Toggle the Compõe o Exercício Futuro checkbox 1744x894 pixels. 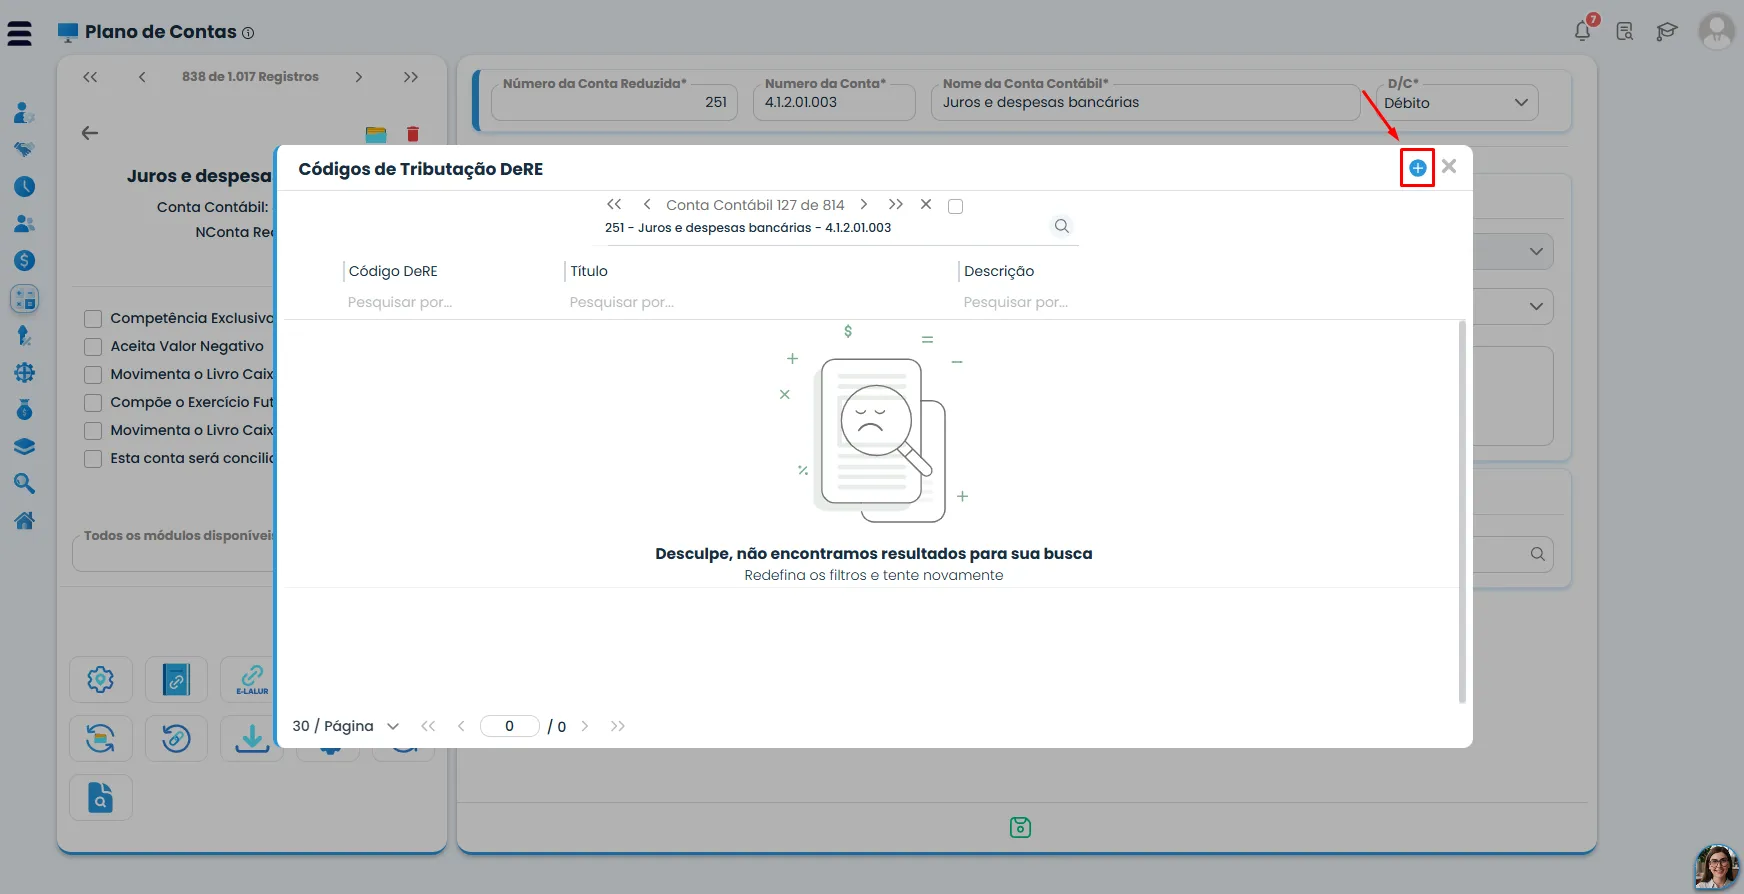click(x=93, y=403)
